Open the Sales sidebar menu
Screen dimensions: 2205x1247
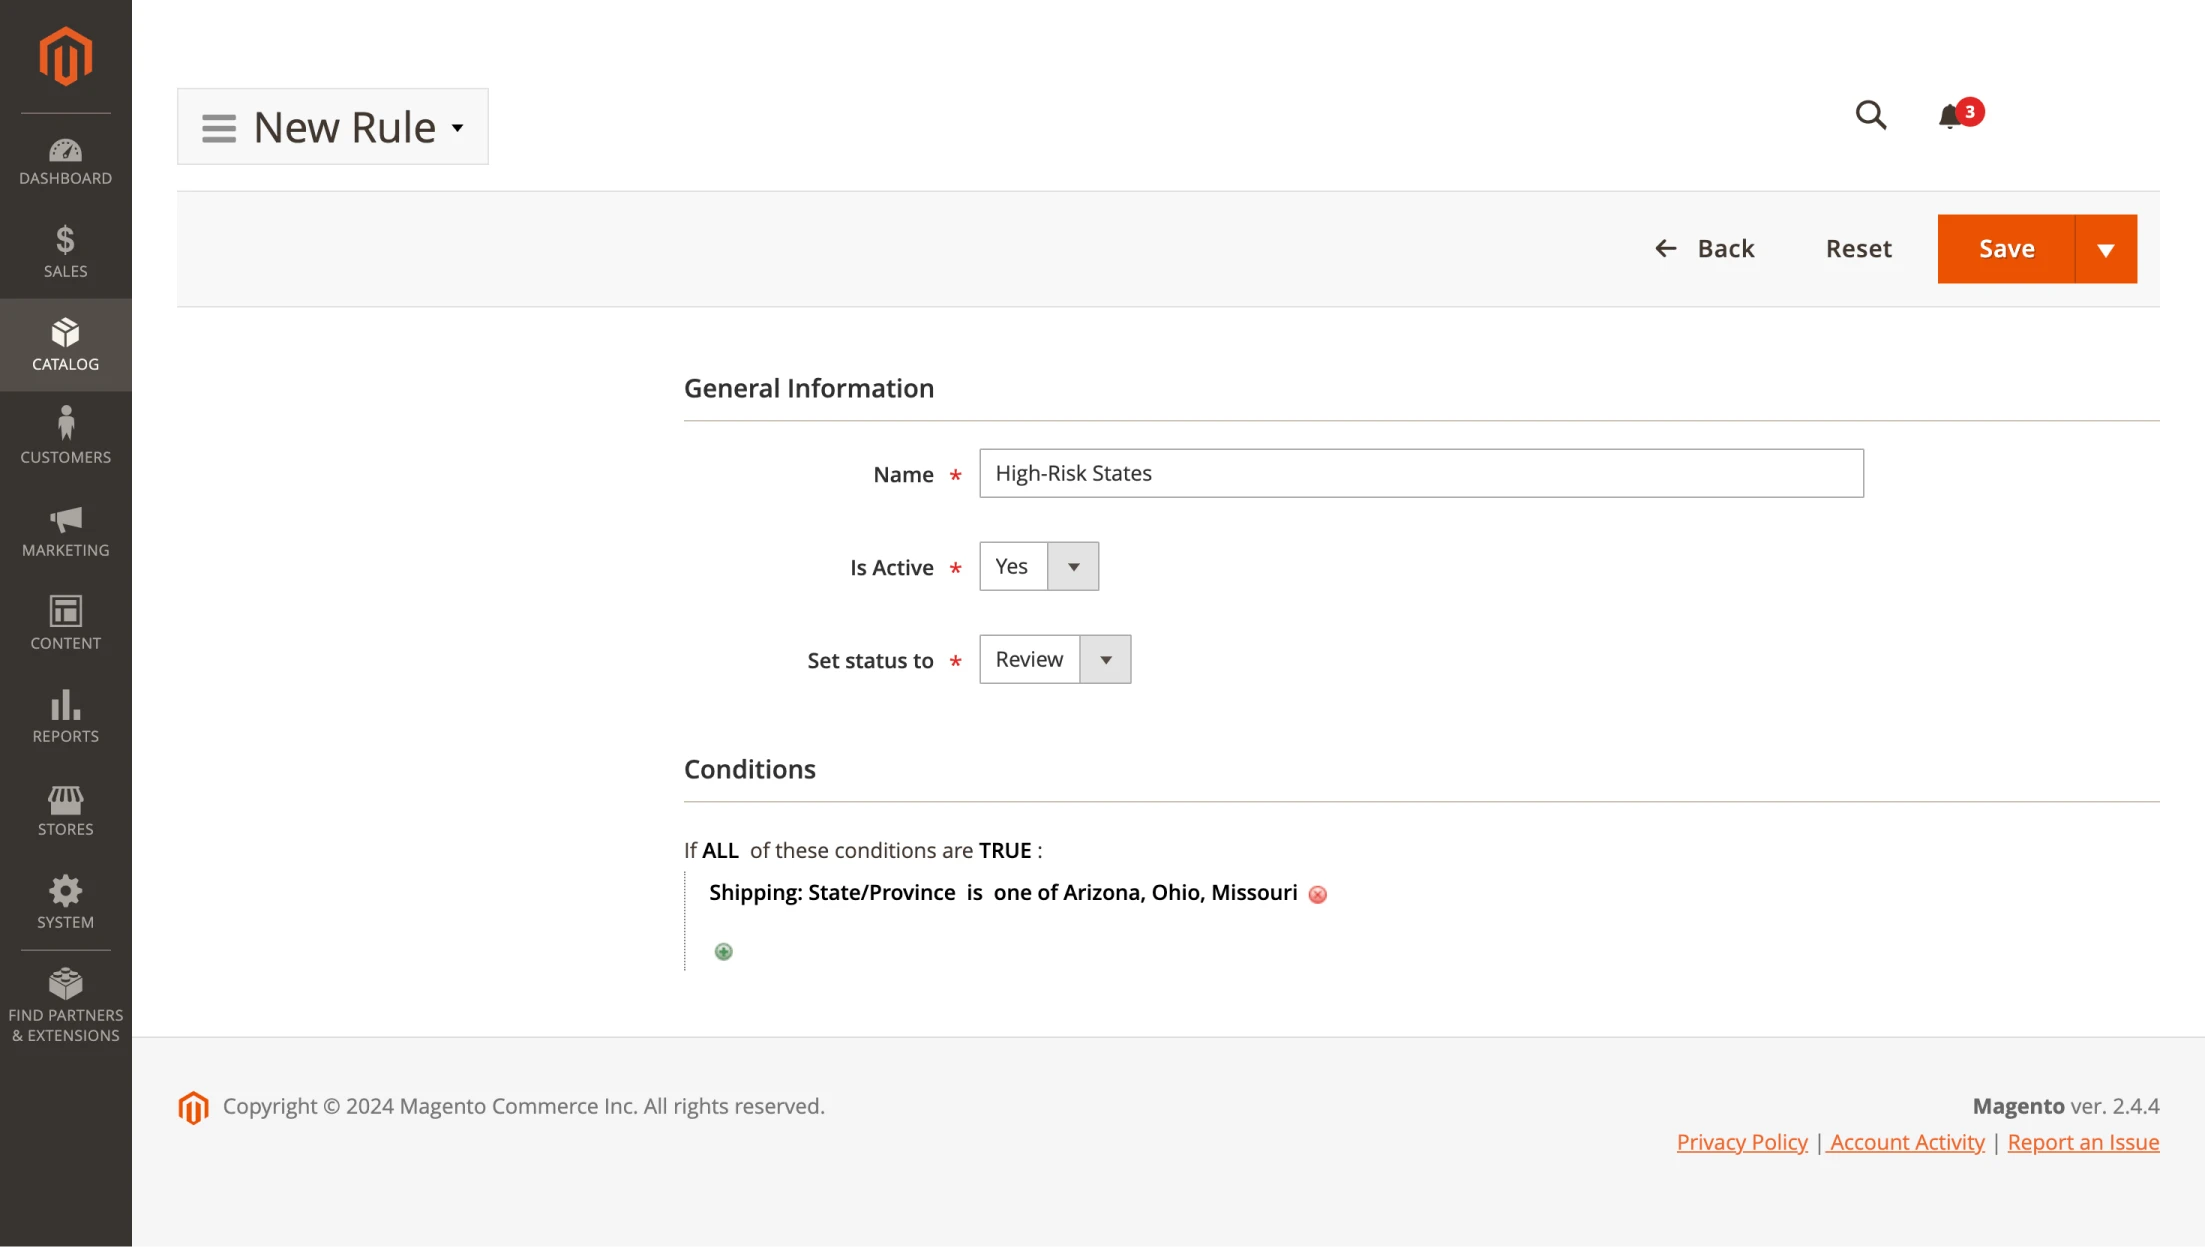65,252
